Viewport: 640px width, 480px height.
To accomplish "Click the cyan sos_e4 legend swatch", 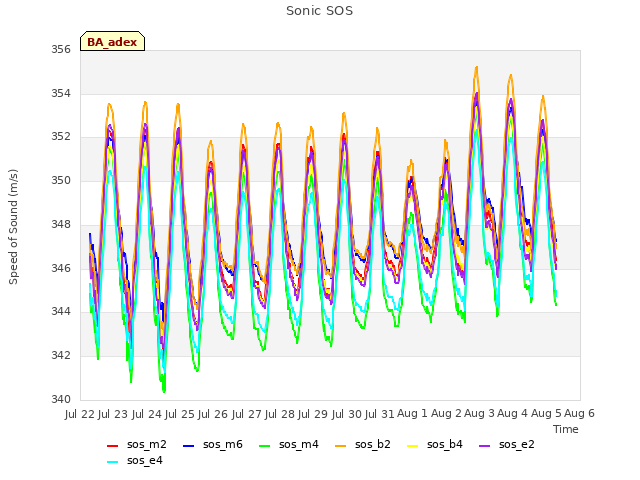I will point(112,462).
